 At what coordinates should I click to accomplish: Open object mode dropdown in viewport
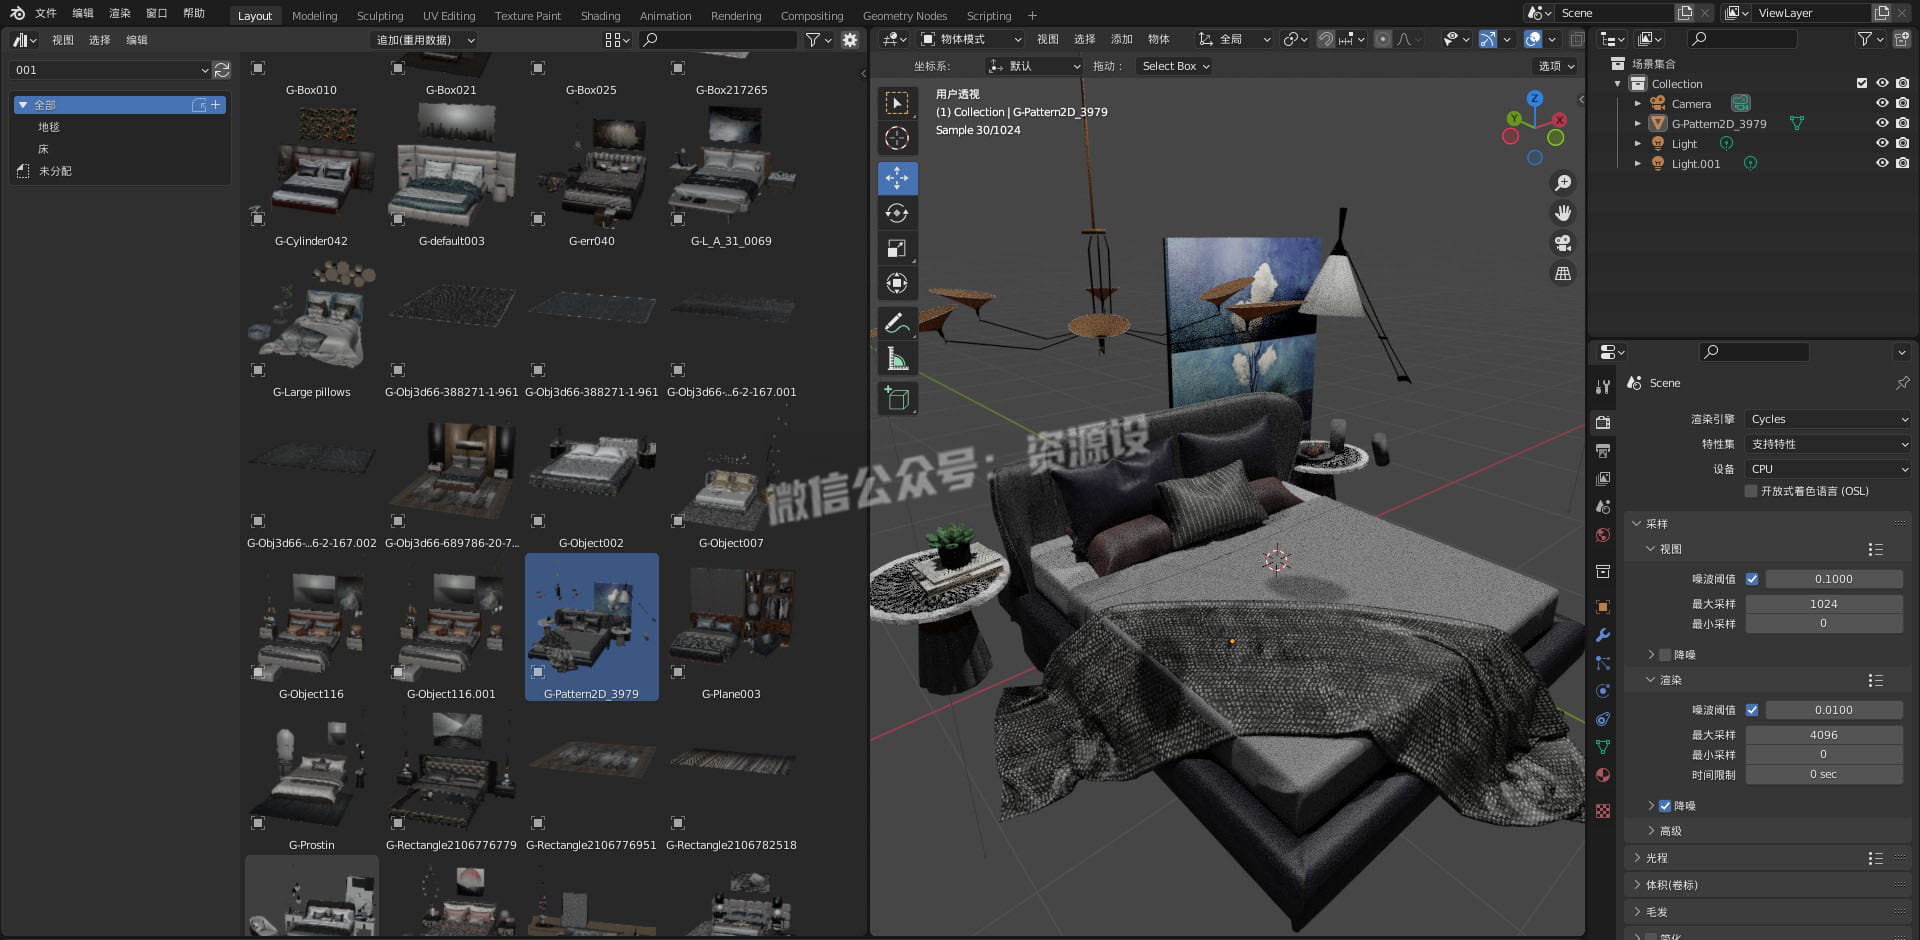click(971, 39)
